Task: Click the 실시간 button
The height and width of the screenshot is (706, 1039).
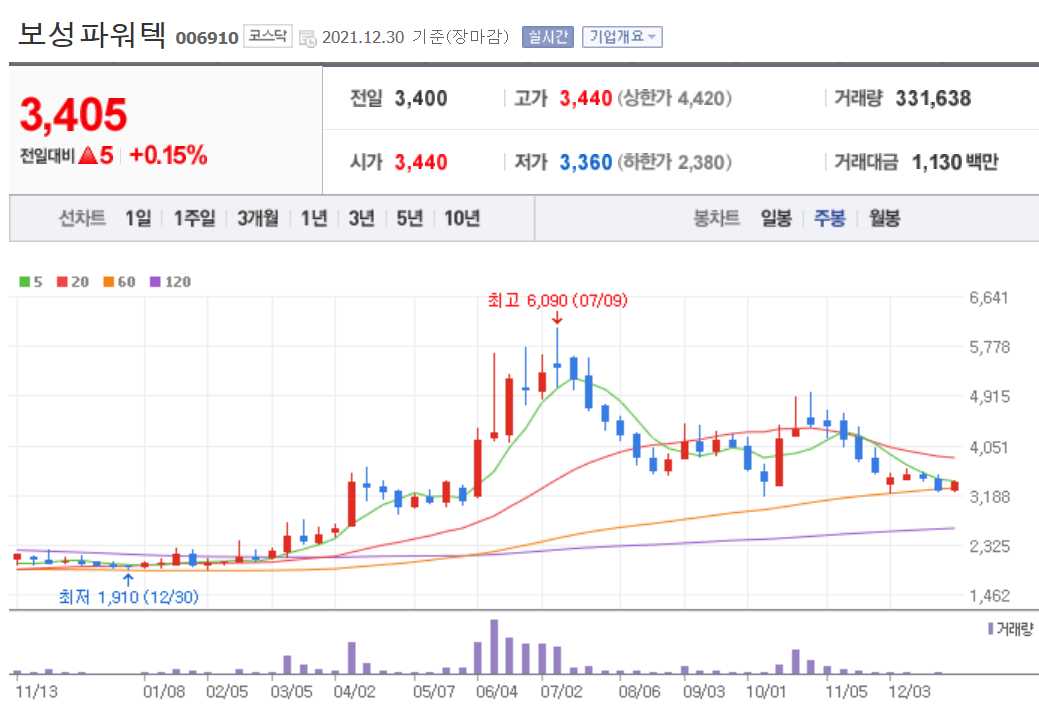Action: click(548, 36)
